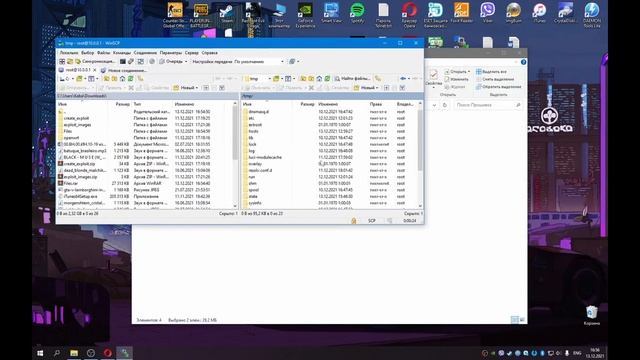Image resolution: width=640 pixels, height=360 pixels.
Task: Click the Windows Start button
Action: 40,353
